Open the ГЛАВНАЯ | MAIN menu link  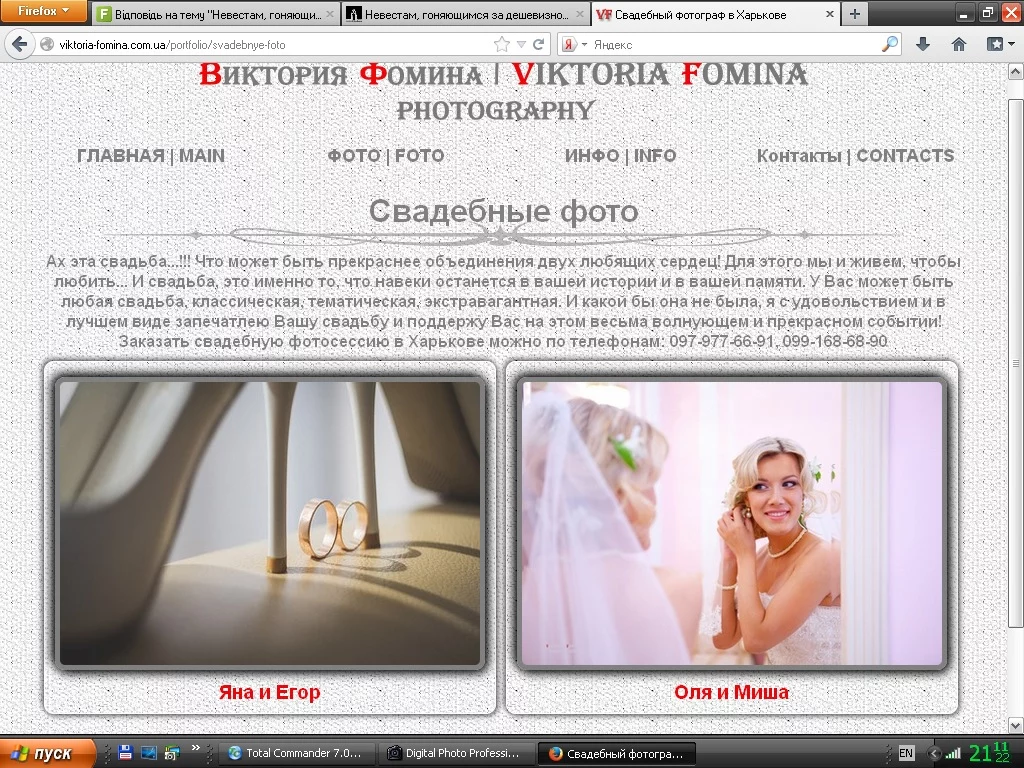pyautogui.click(x=151, y=156)
